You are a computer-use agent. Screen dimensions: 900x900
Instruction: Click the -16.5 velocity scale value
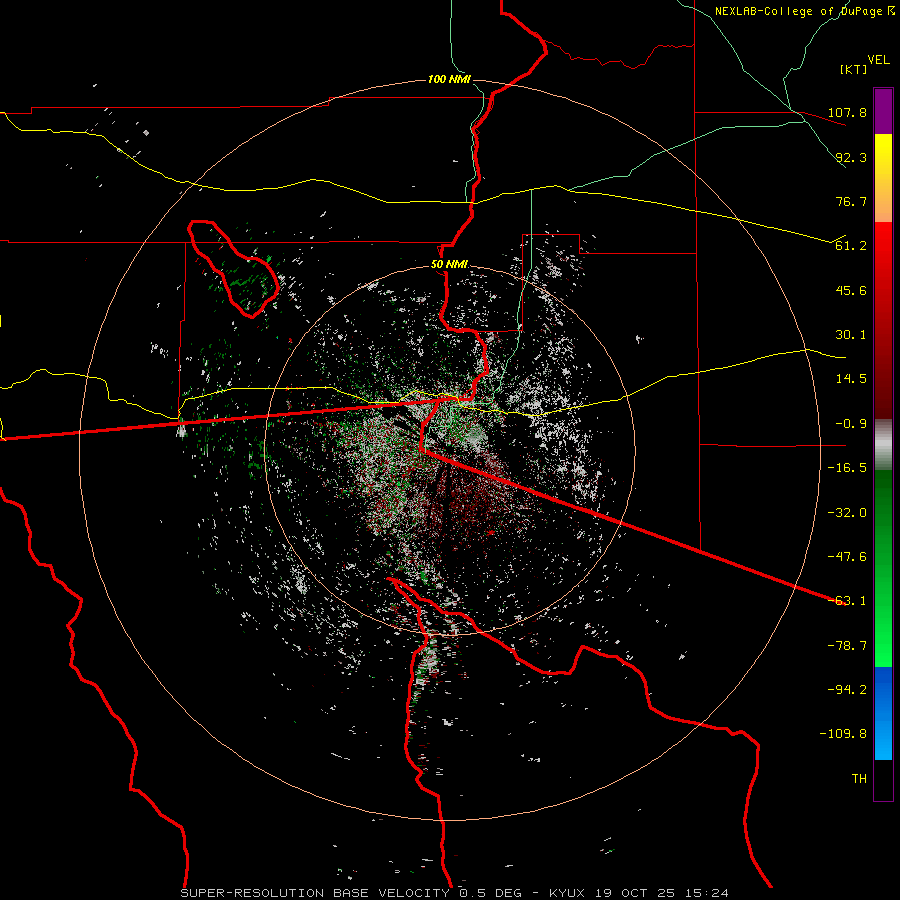(x=847, y=468)
